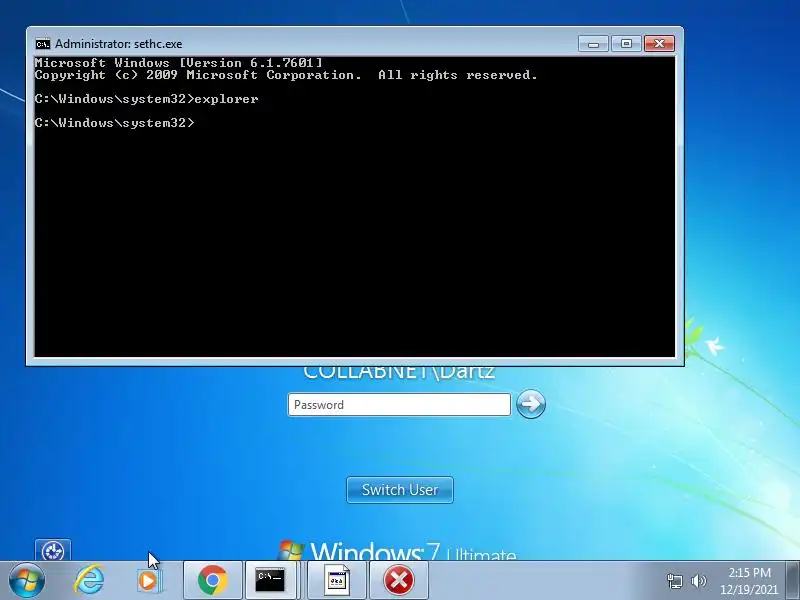Switch to Command Prompt taskbar button
800x600 pixels.
click(270, 581)
